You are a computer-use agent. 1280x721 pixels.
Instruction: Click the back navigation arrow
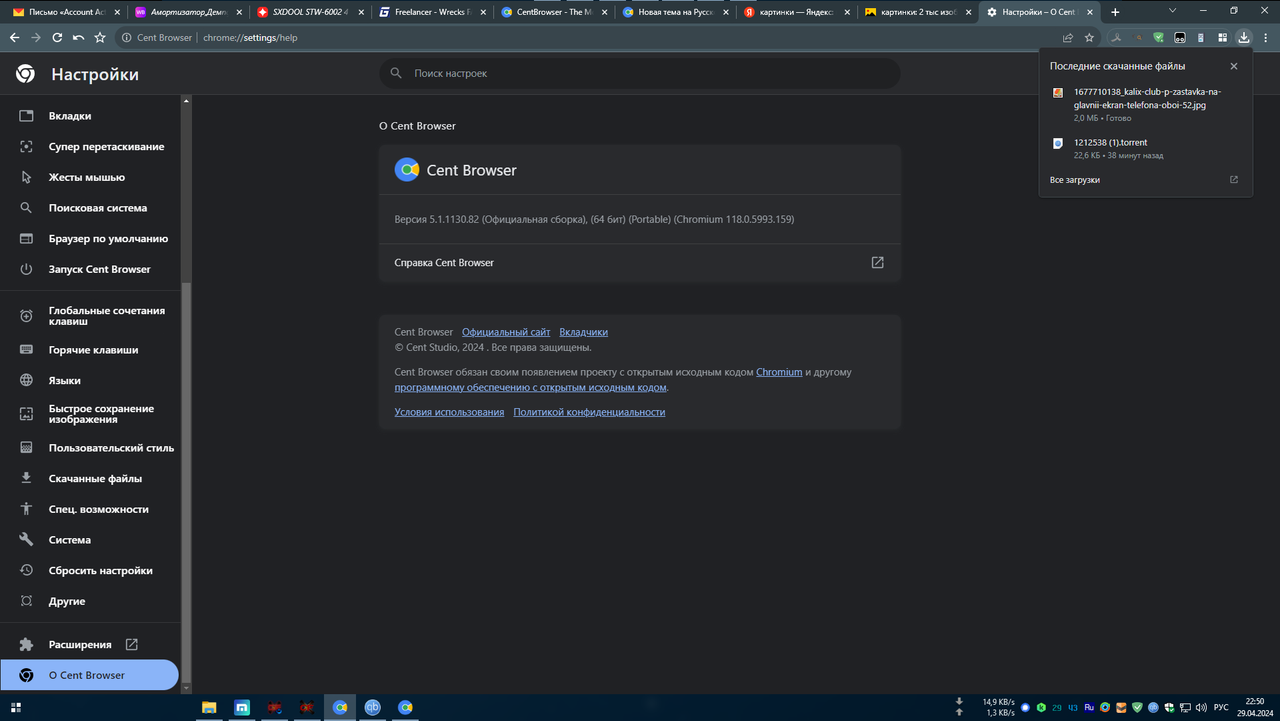(14, 37)
